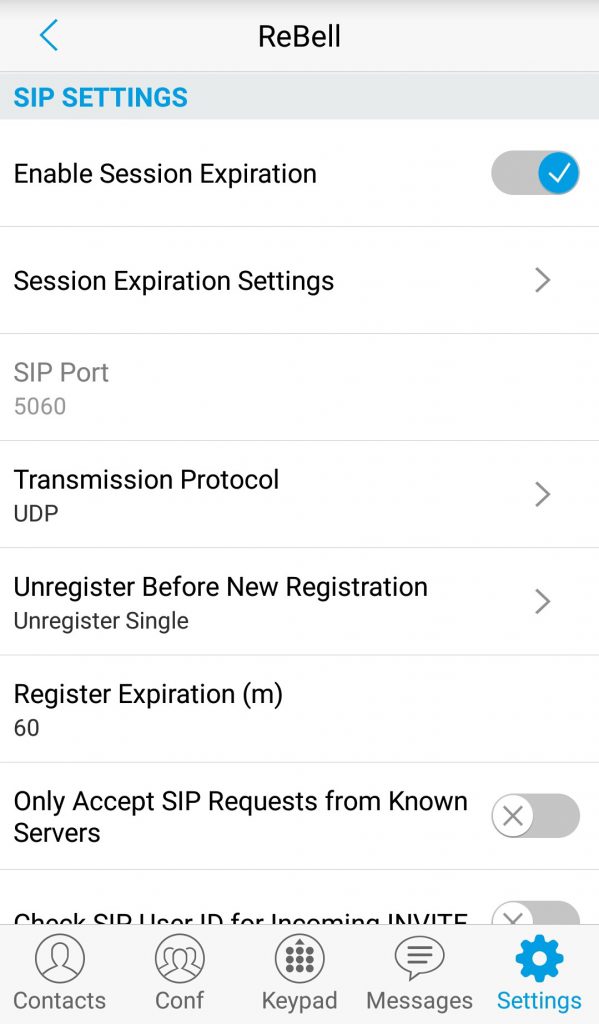Switch to the Messages tab label
This screenshot has width=599, height=1024.
(x=419, y=1000)
